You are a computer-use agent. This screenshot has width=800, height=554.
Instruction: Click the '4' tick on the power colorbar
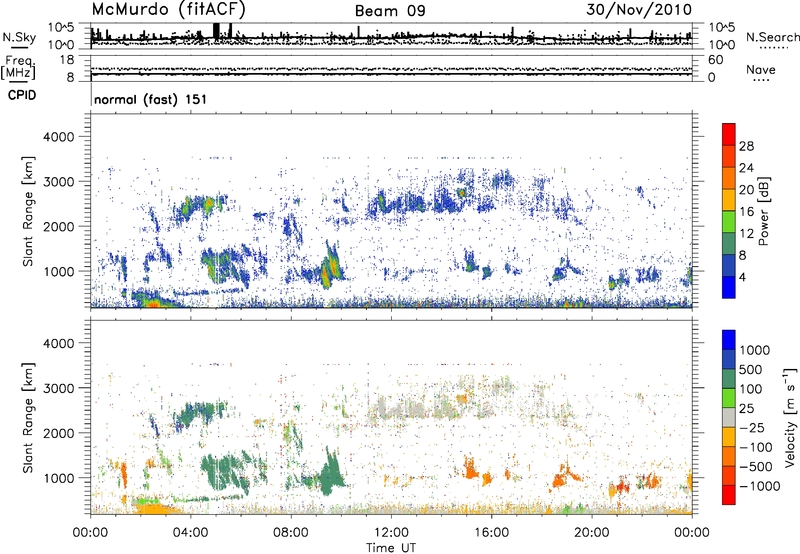click(x=743, y=277)
